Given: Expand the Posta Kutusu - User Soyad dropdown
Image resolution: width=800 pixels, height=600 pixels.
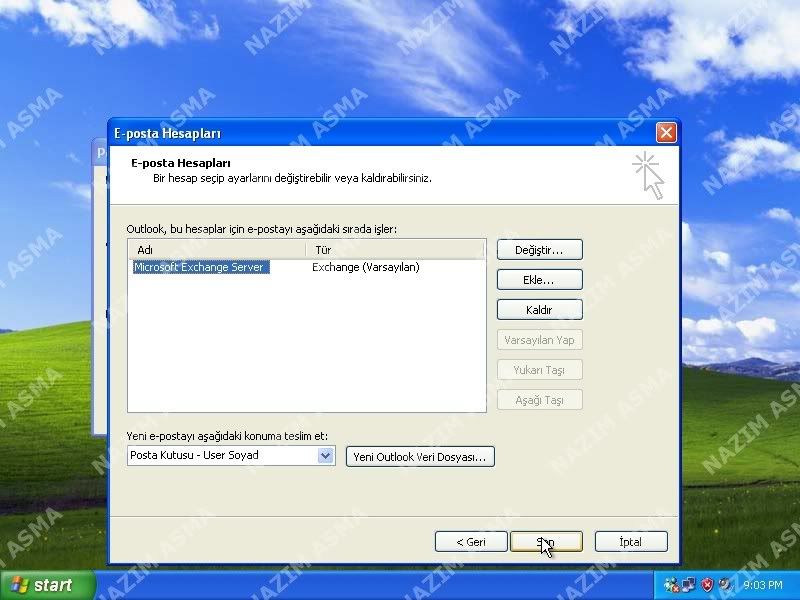Looking at the screenshot, I should pyautogui.click(x=326, y=456).
